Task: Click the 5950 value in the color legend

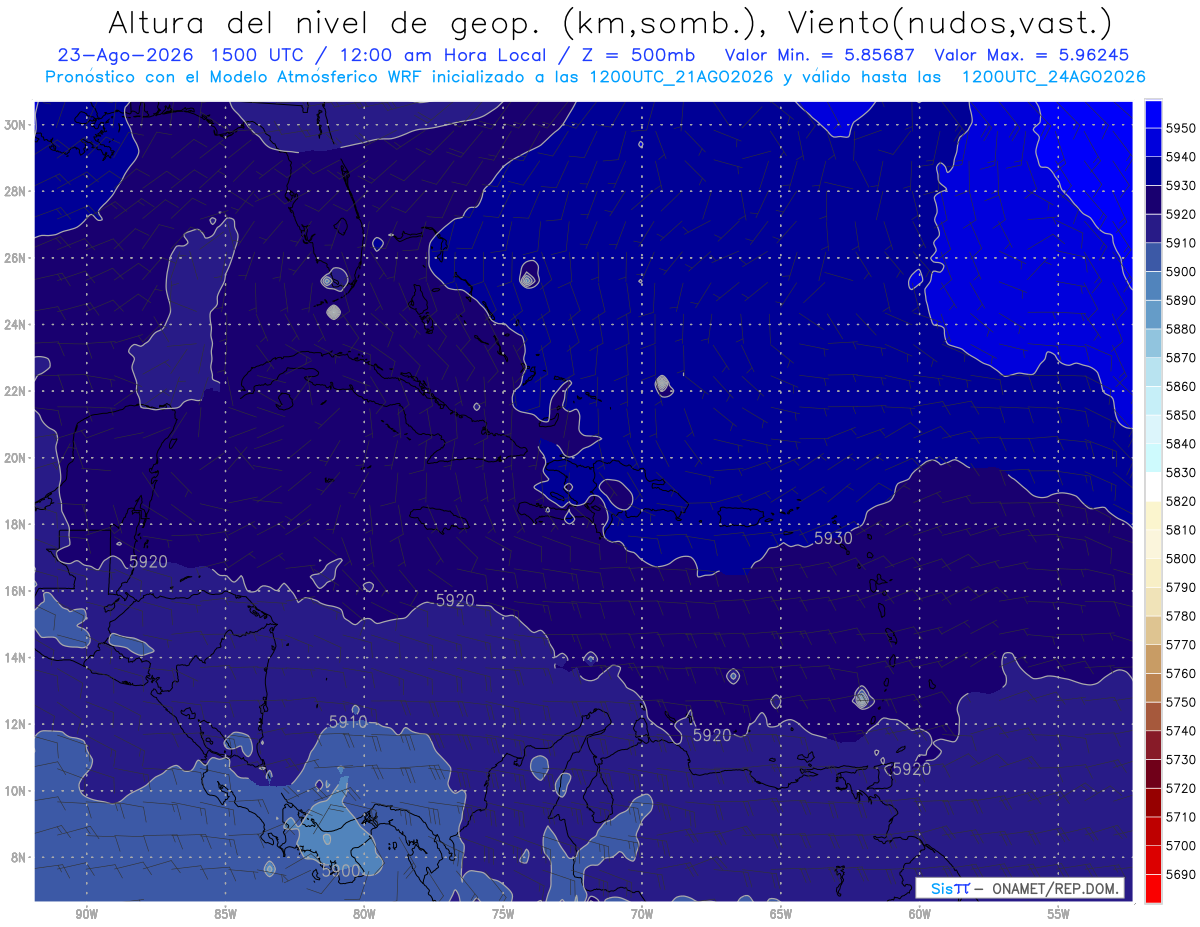Action: (1181, 128)
